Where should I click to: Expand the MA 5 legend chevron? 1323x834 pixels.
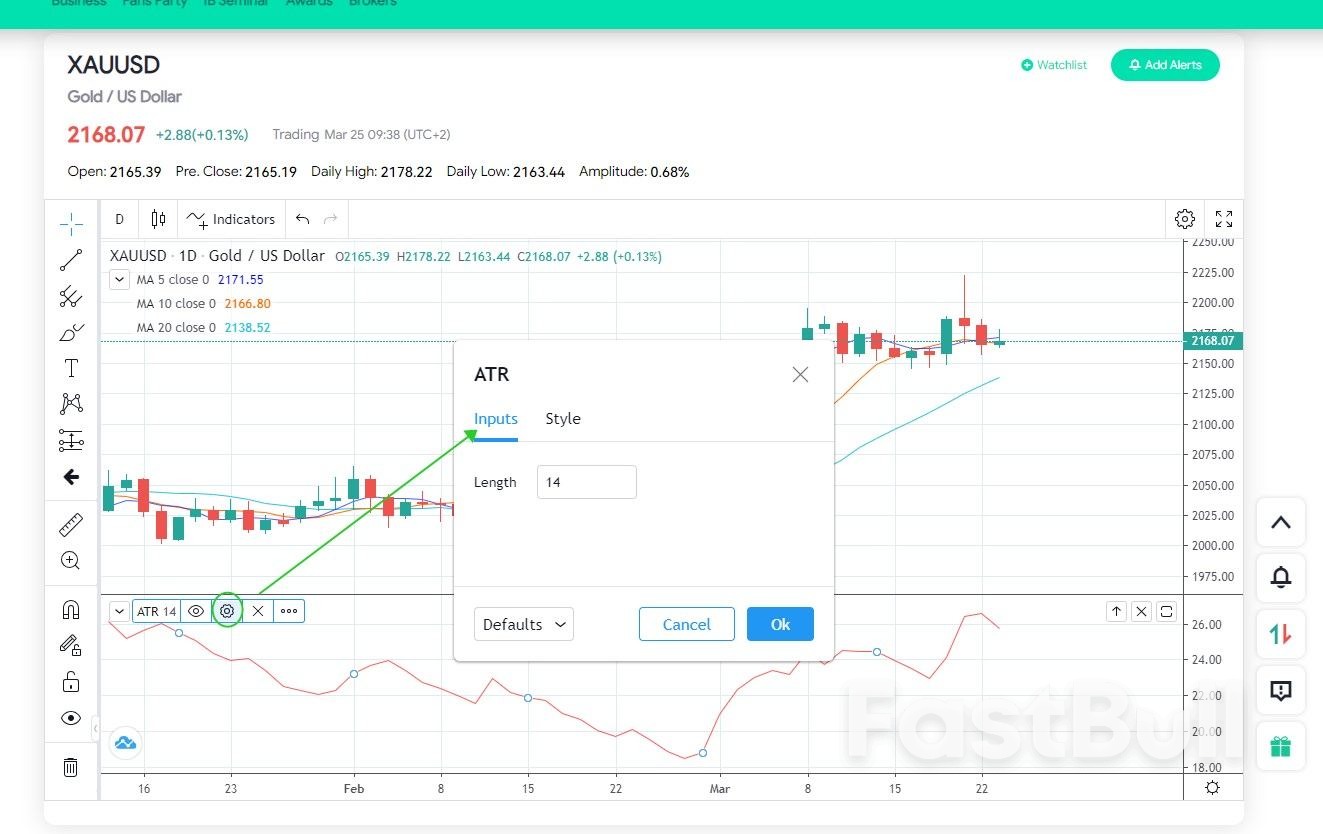click(119, 279)
